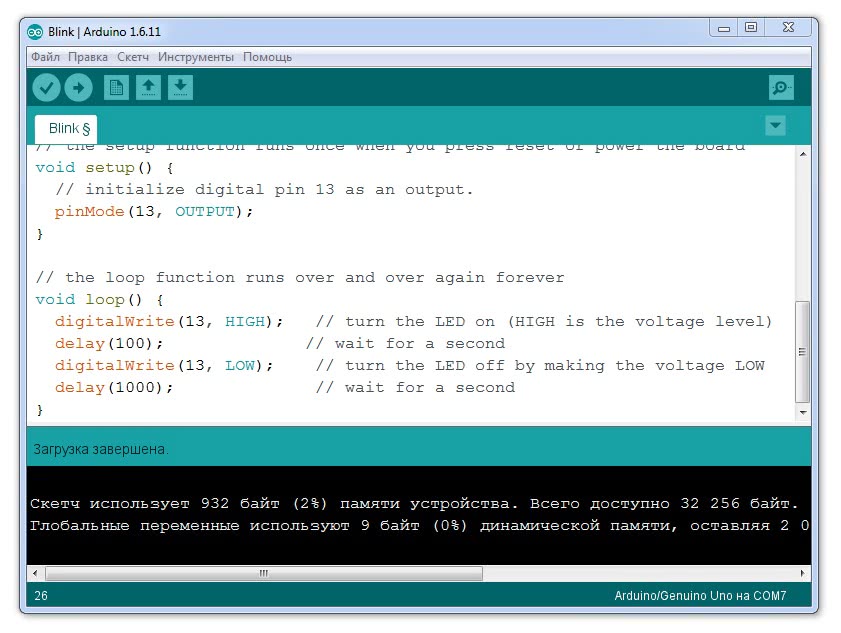Open the Скетч menu
Viewport: 841px width, 633px height.
pyautogui.click(x=133, y=57)
